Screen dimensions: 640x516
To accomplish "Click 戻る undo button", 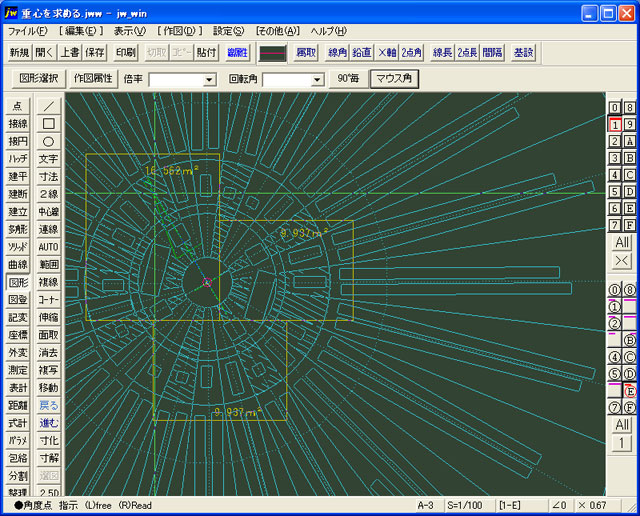I will coord(48,405).
